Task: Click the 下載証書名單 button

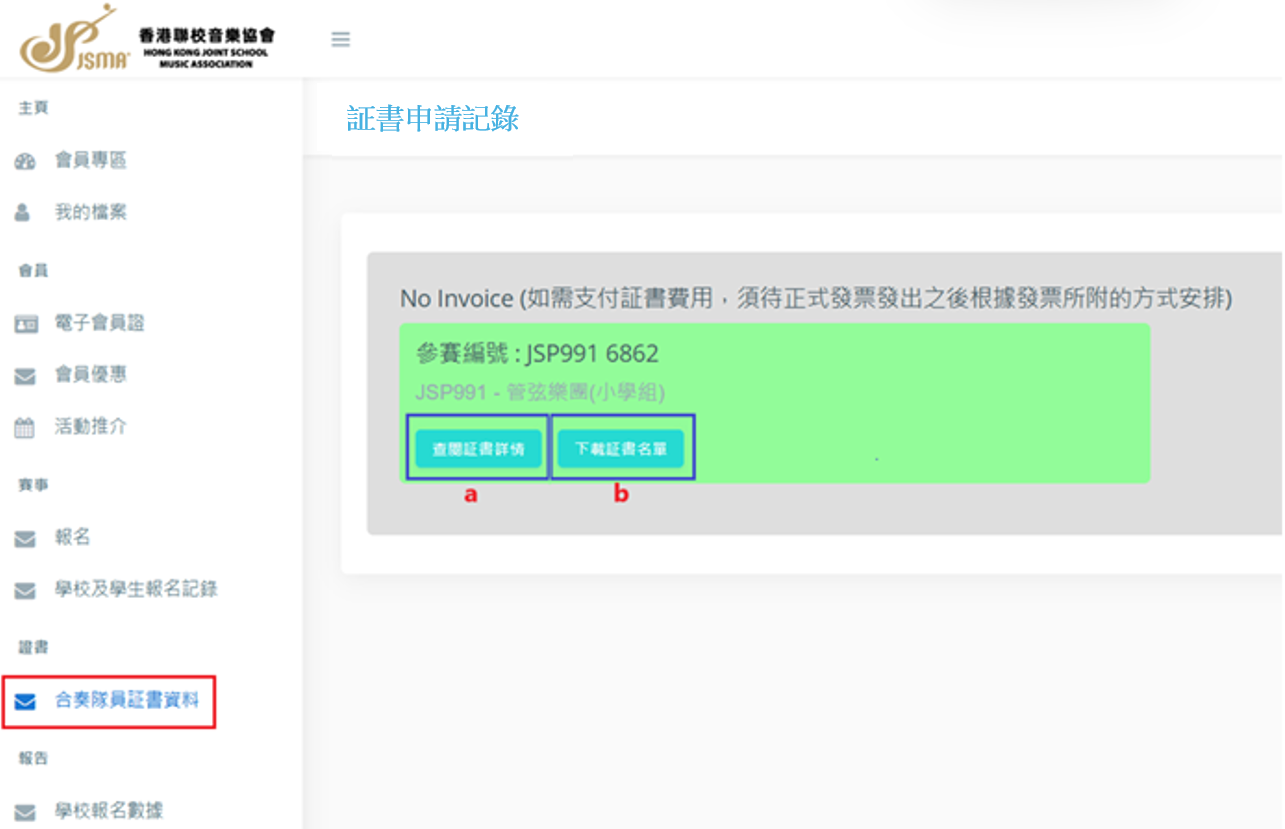Action: point(620,450)
